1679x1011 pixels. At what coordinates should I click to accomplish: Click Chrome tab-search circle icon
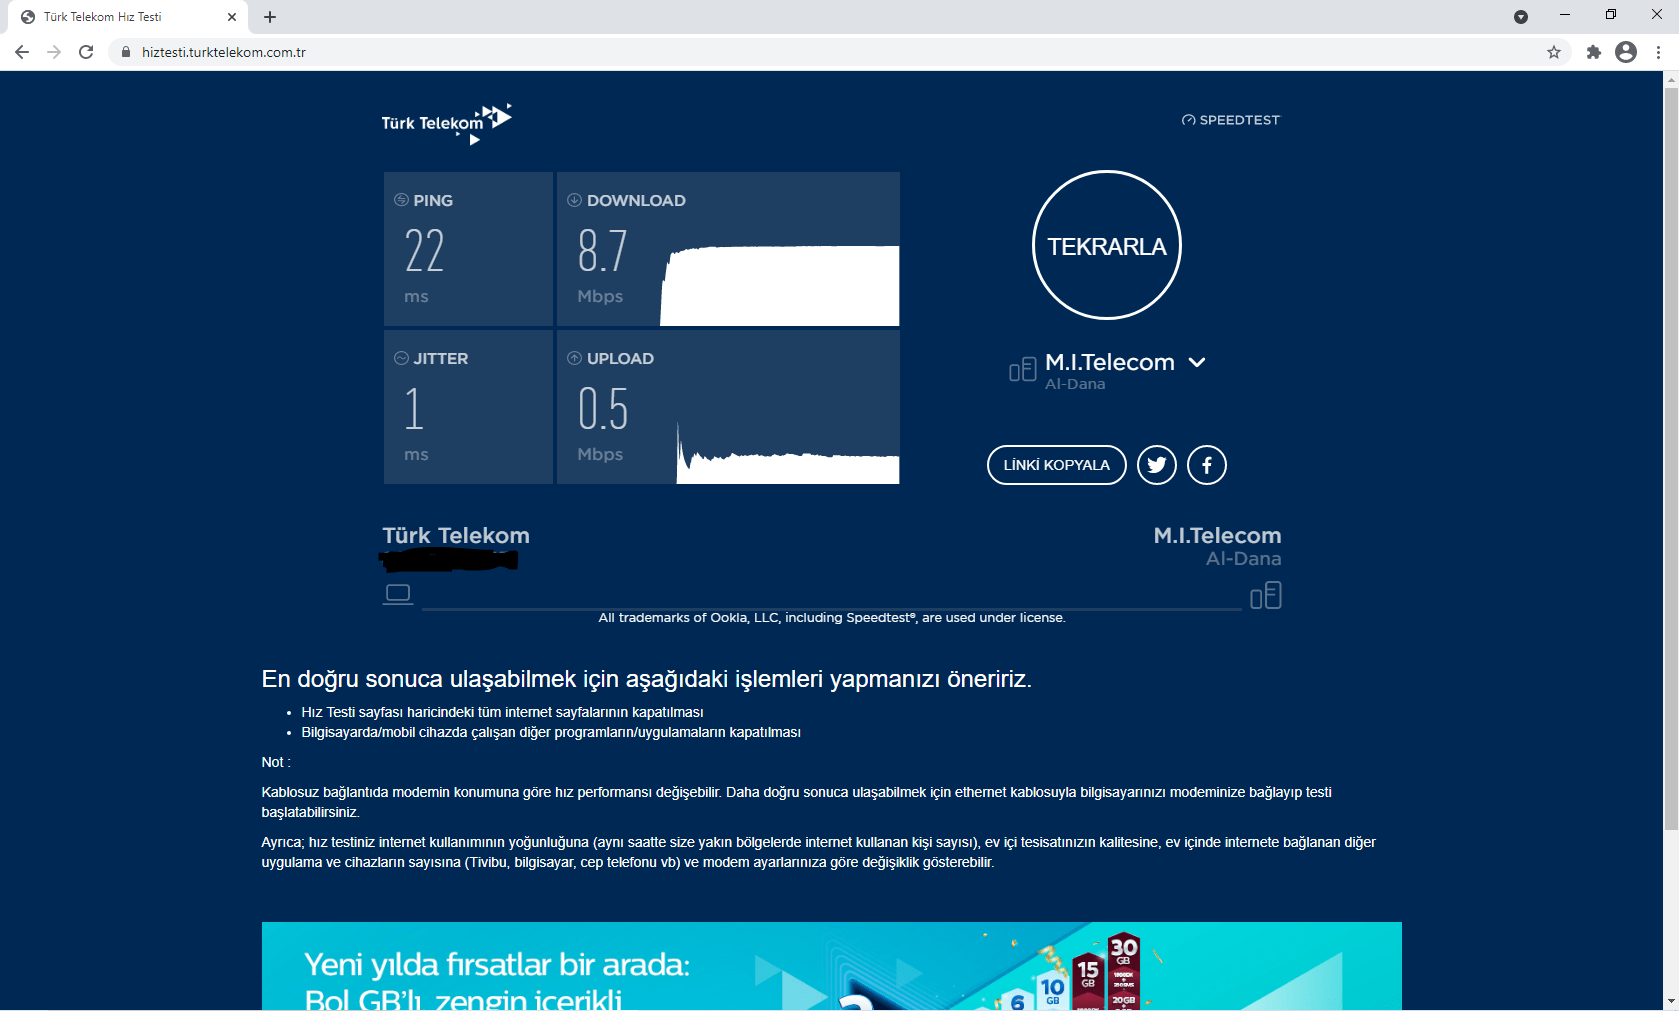[1521, 17]
